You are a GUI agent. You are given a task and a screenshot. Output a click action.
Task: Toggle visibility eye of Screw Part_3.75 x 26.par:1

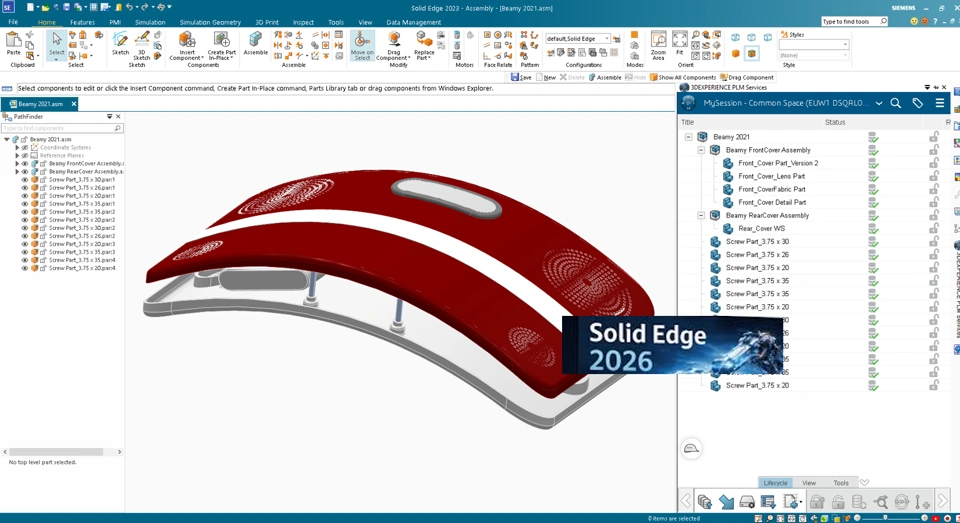pyautogui.click(x=25, y=187)
